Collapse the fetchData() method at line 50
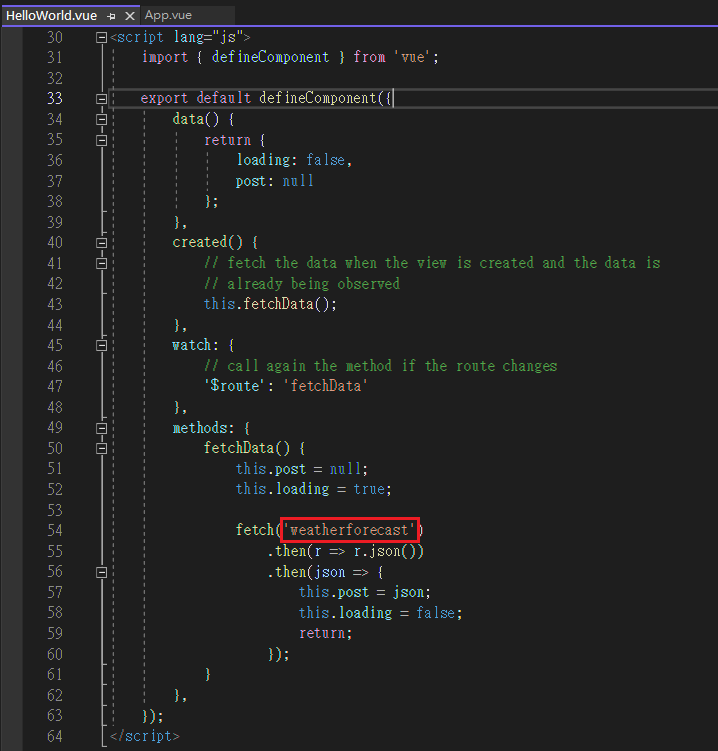 (101, 448)
